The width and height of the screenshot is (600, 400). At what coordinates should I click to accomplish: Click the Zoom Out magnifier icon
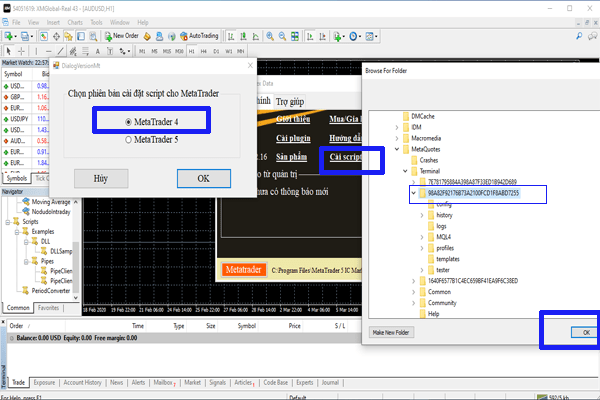click(282, 36)
